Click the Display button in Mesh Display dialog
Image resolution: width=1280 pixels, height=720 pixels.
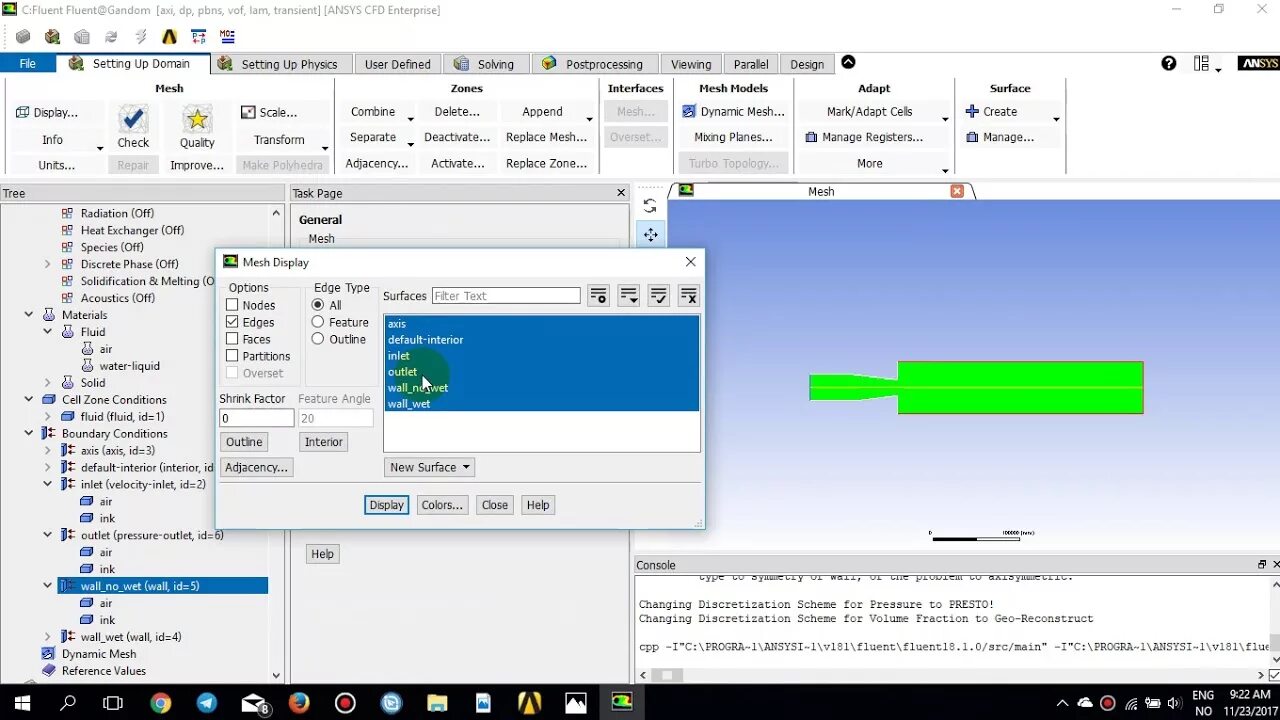[386, 505]
